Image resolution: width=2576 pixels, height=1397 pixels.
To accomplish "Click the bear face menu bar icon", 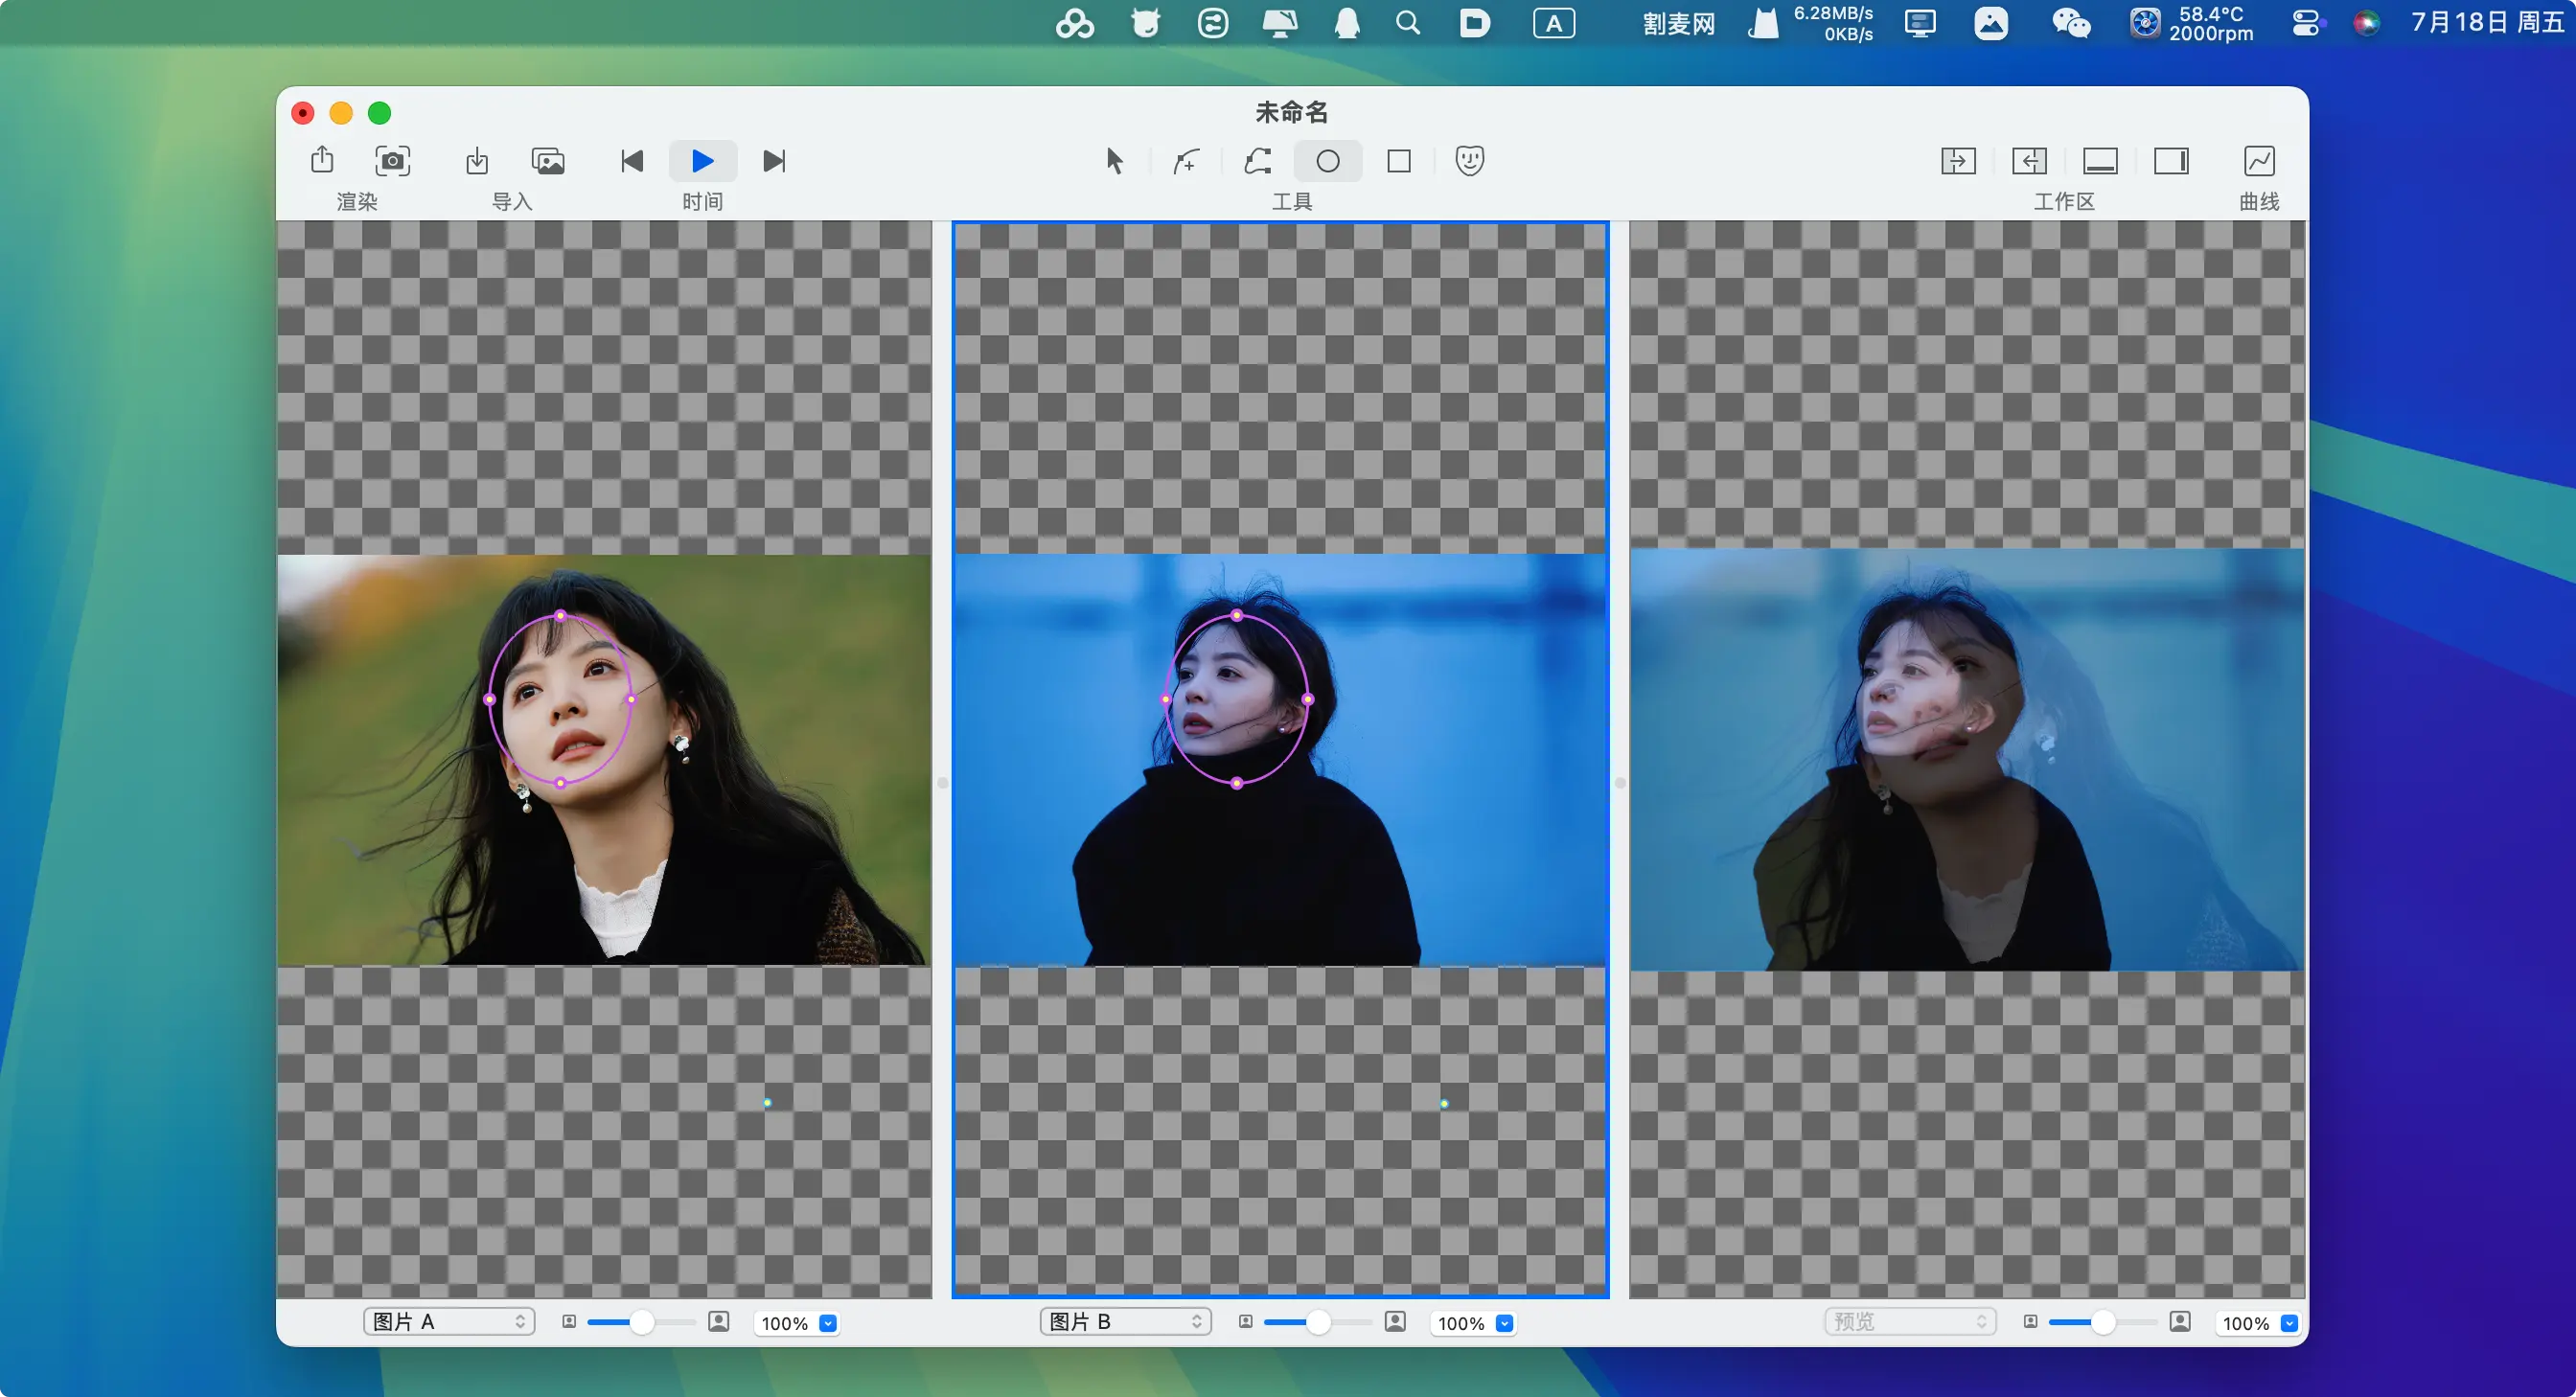I will (x=1145, y=23).
